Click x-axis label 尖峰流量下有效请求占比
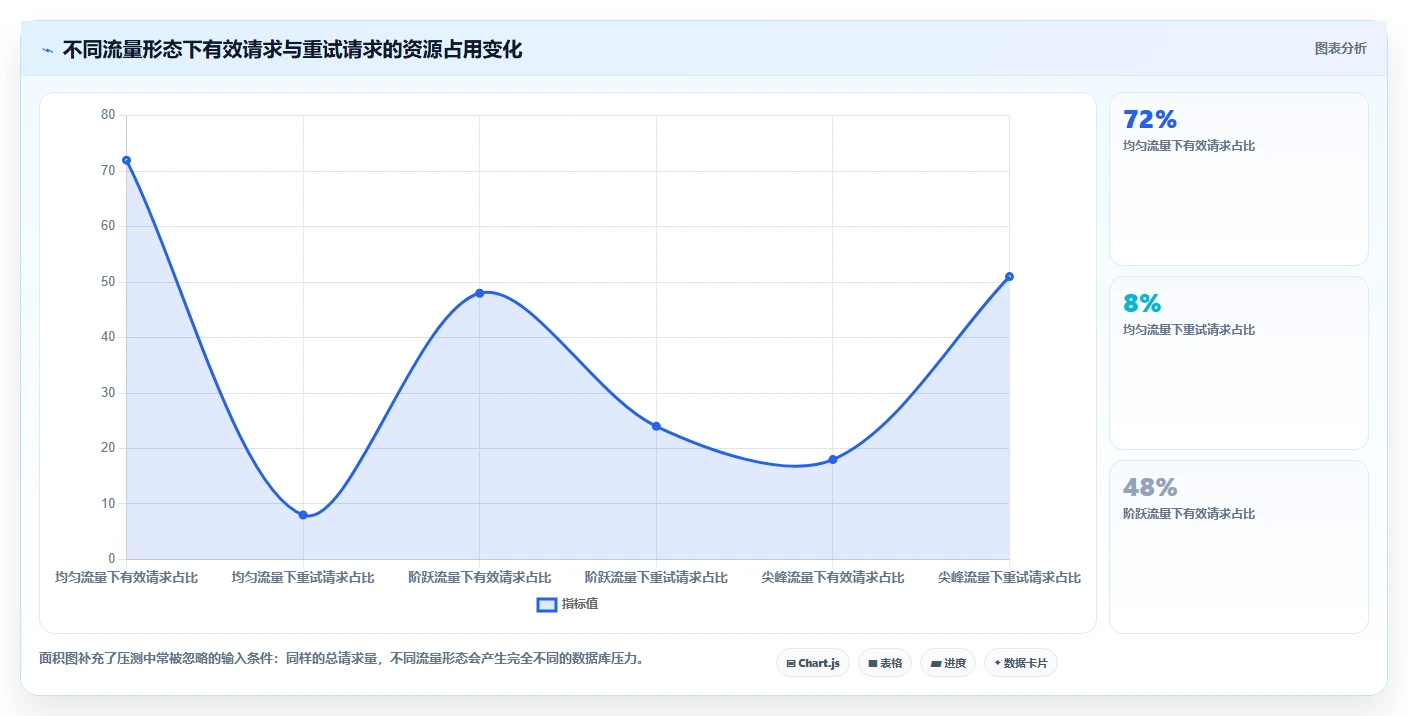 click(832, 578)
